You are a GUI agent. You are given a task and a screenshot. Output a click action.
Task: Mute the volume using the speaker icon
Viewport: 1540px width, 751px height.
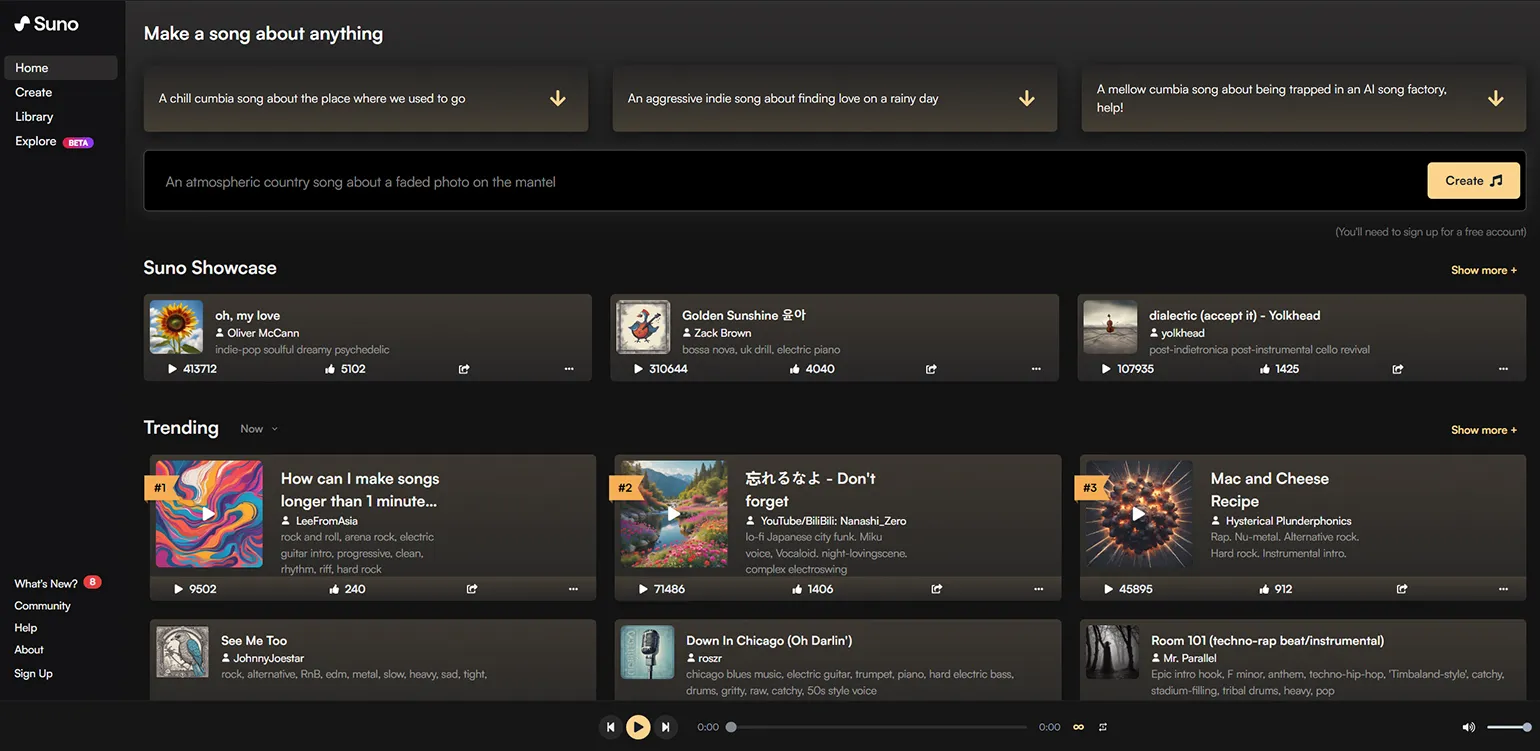(1468, 727)
